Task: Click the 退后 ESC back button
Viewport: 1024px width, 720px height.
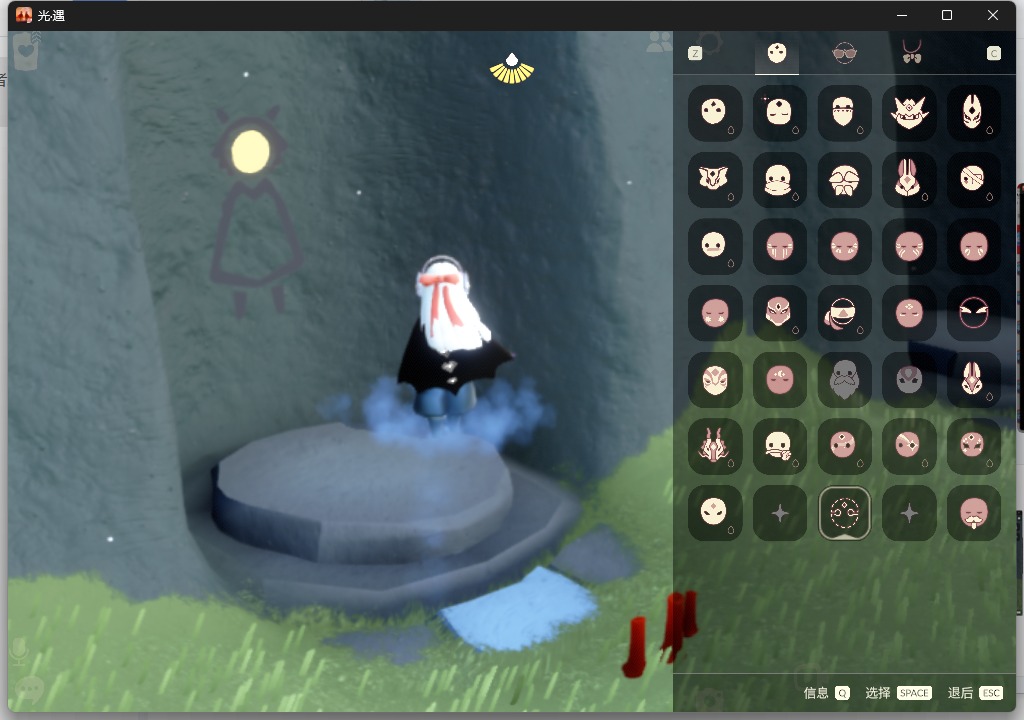Action: tap(975, 693)
